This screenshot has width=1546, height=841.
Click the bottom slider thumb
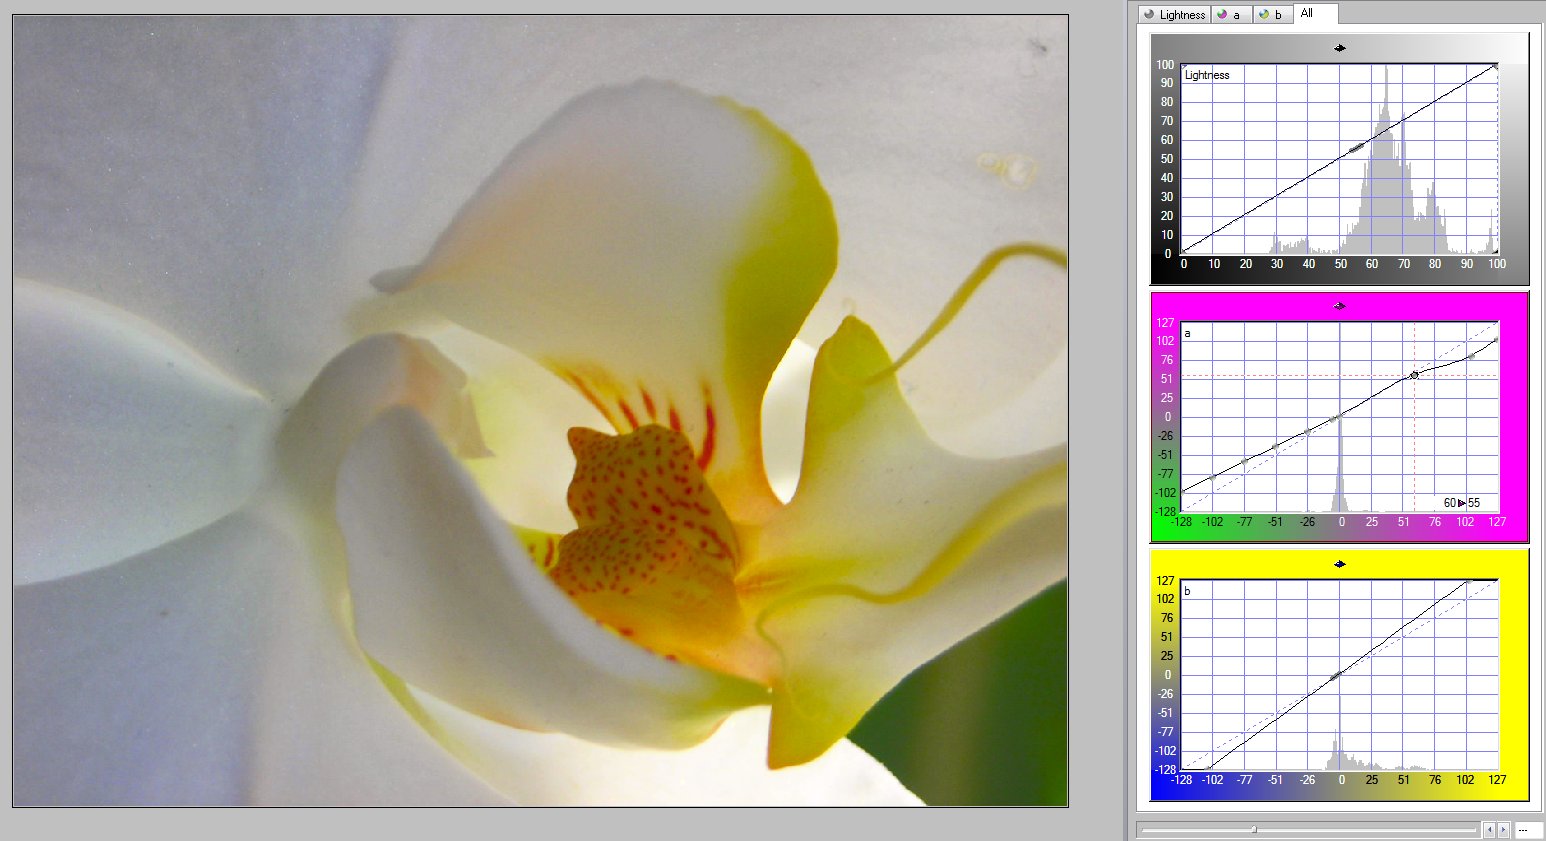[x=1254, y=829]
